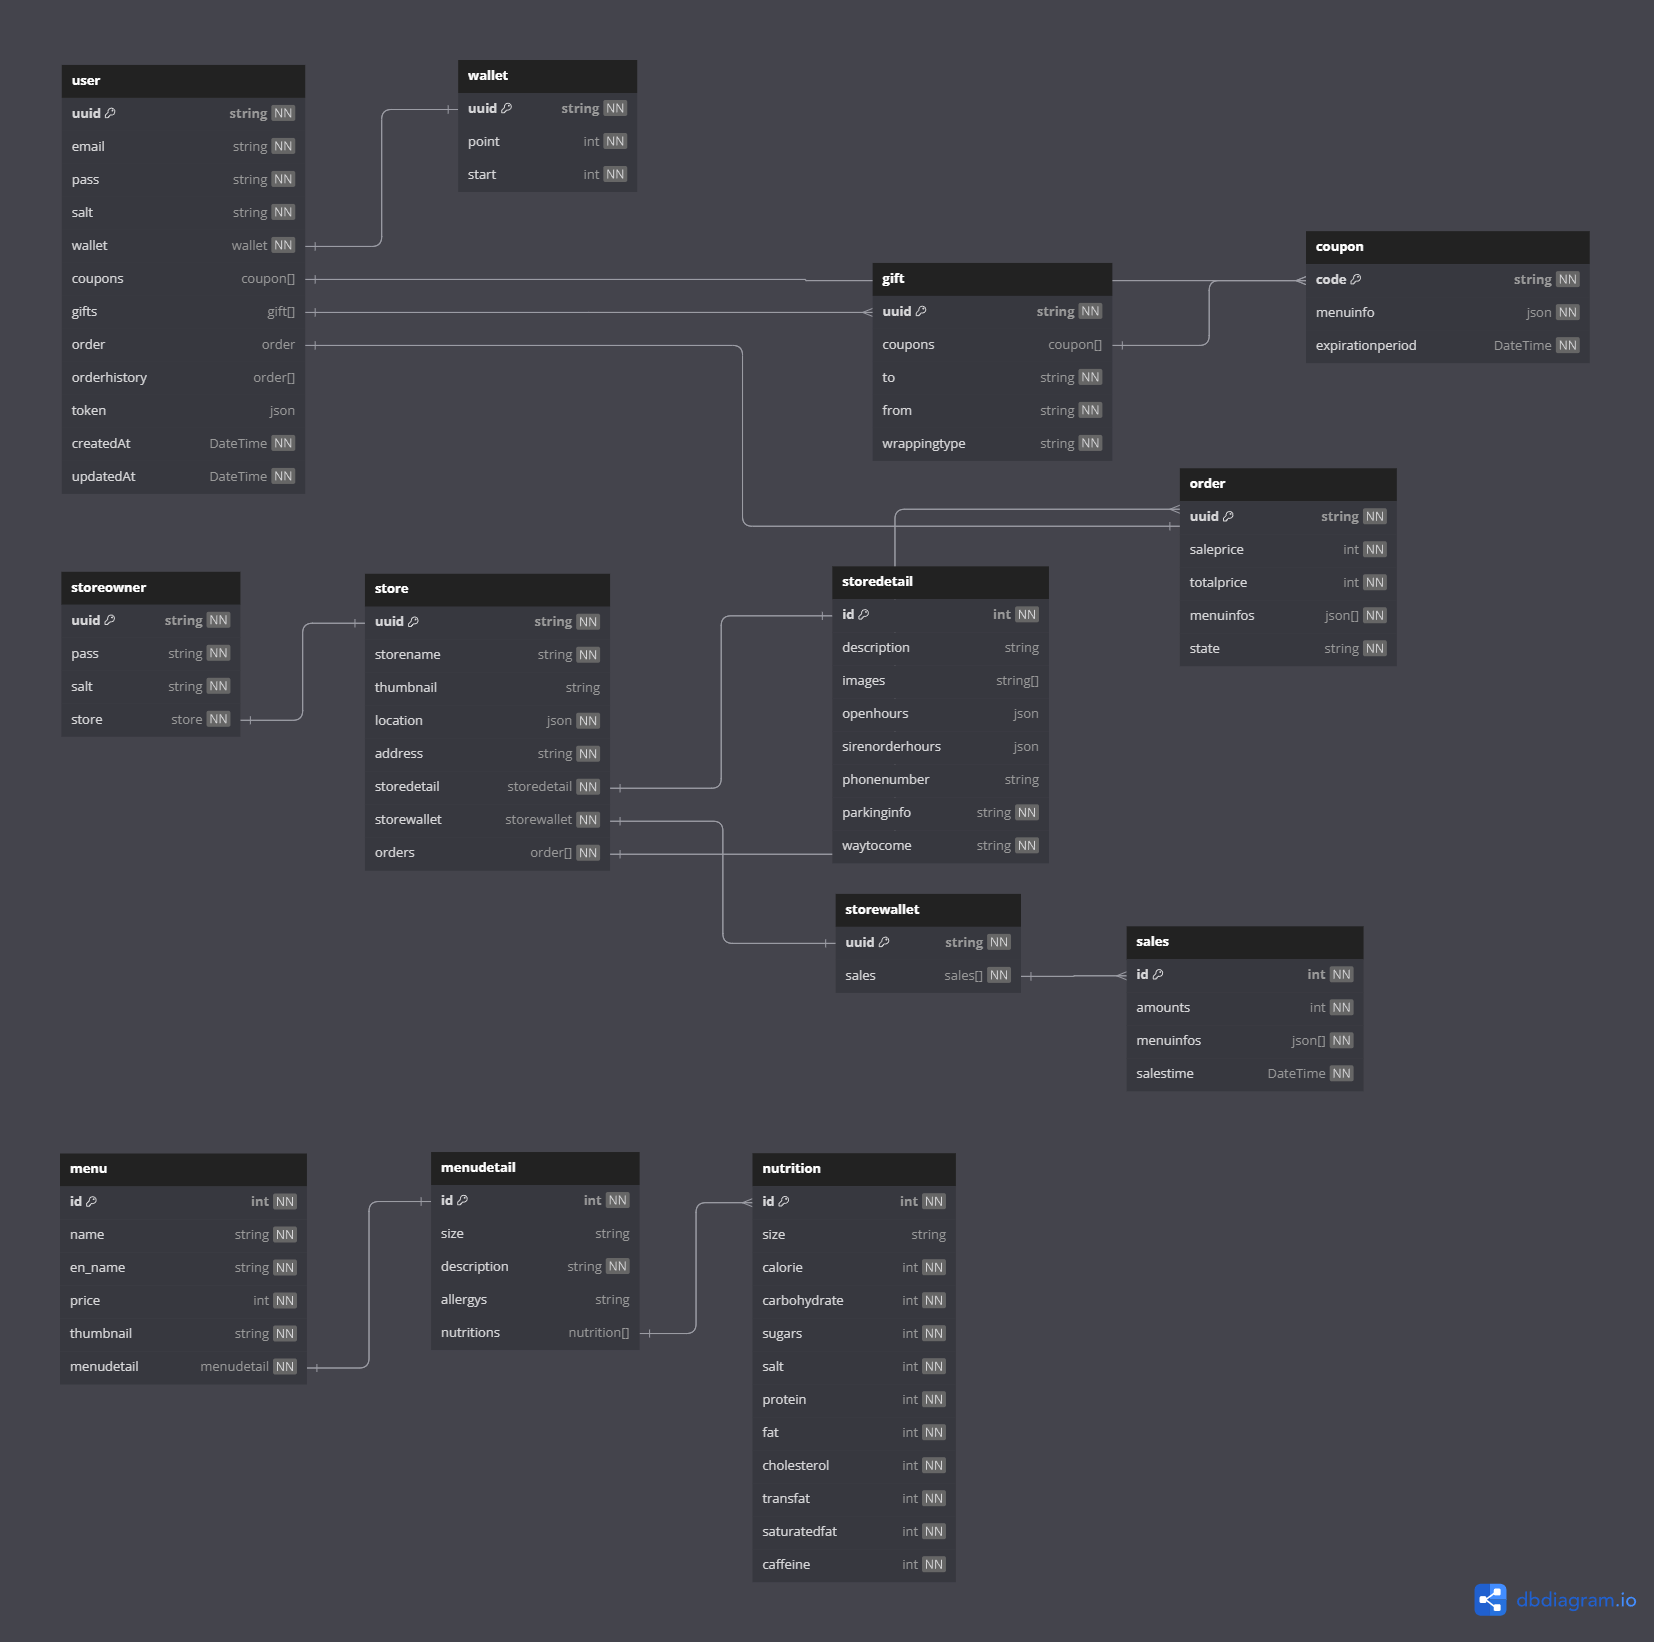The width and height of the screenshot is (1654, 1642).
Task: Click the location row in store table
Action: tap(487, 721)
